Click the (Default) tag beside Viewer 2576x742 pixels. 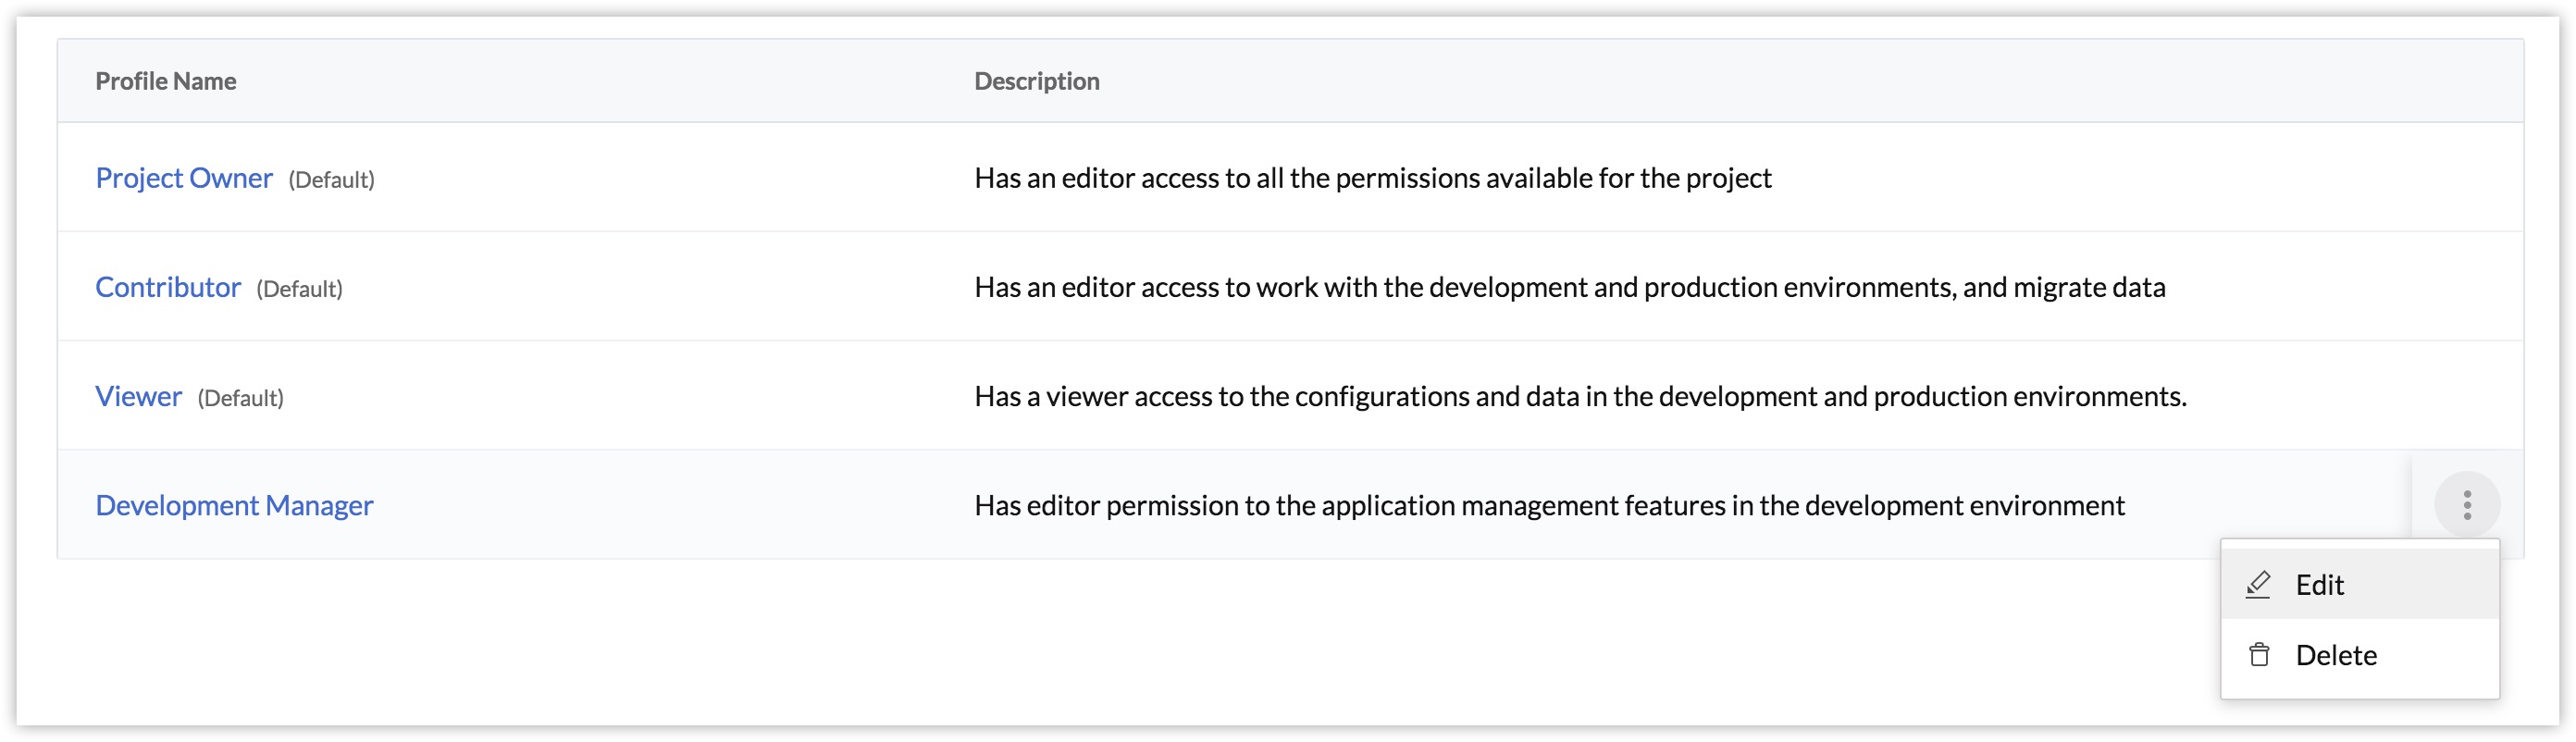tap(240, 398)
